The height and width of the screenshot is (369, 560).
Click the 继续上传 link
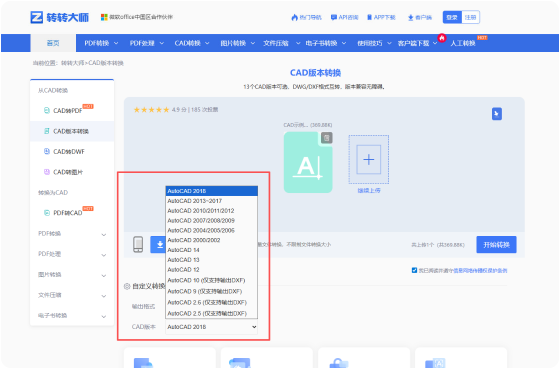369,191
